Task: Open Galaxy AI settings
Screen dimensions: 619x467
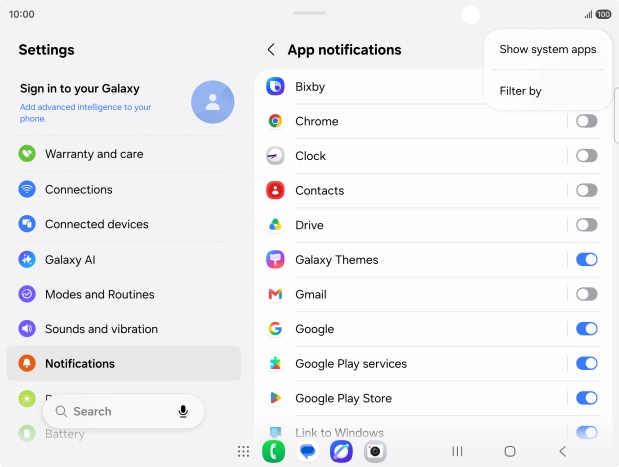Action: (x=124, y=259)
